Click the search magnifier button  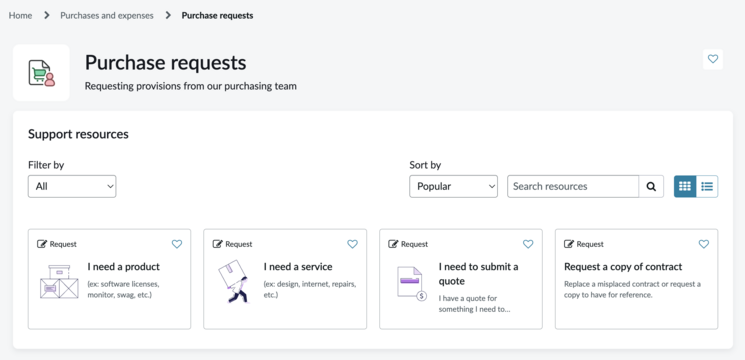click(x=651, y=186)
